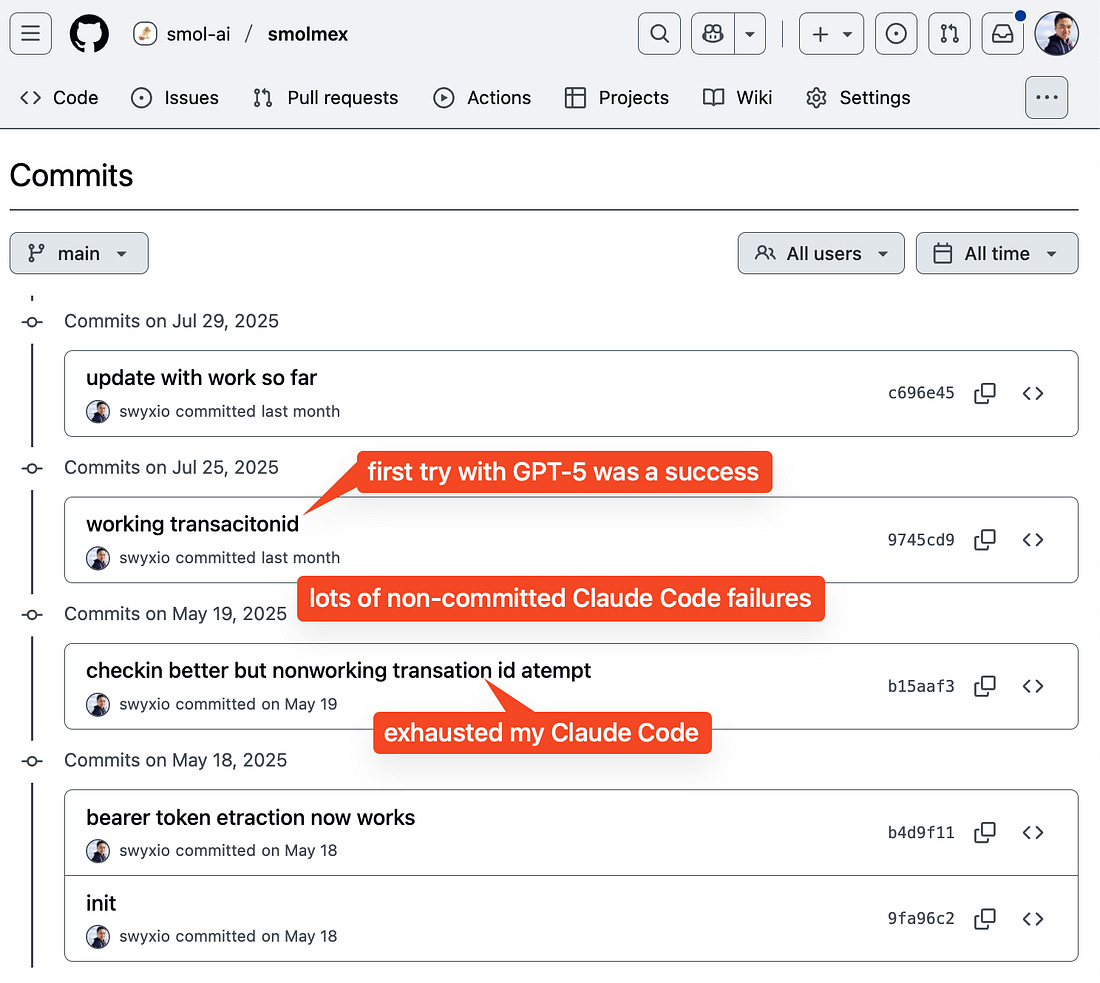Expand the All time date filter

(997, 253)
